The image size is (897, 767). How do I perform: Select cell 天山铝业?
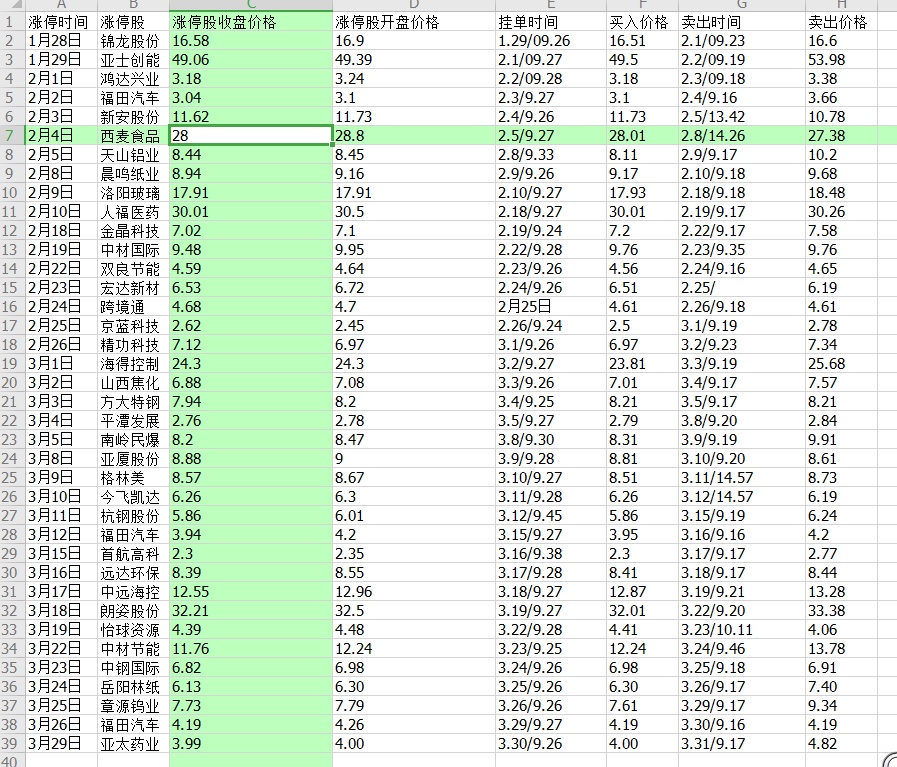click(133, 154)
